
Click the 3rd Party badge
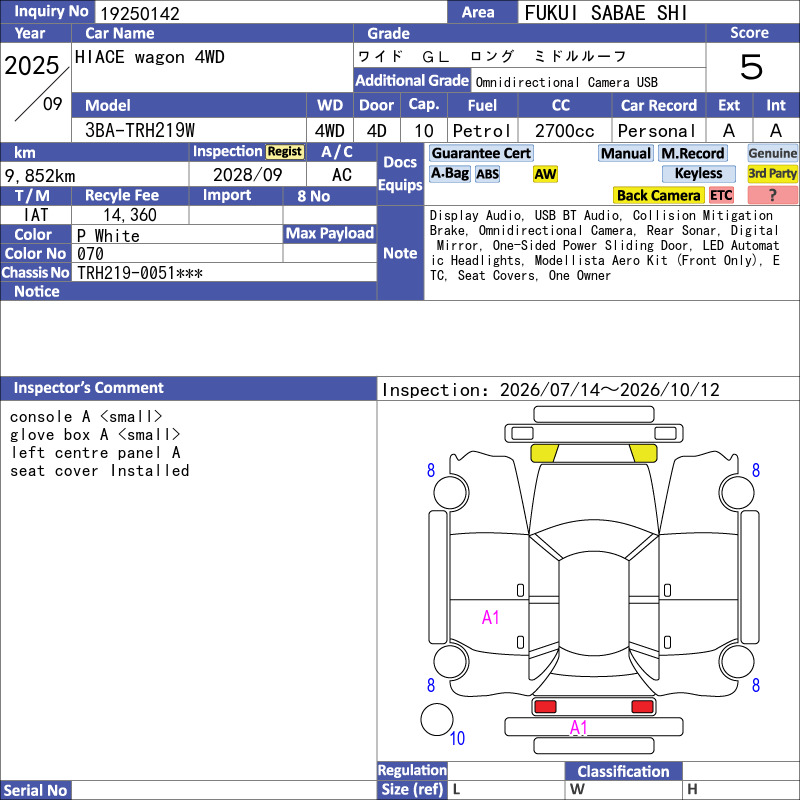772,173
